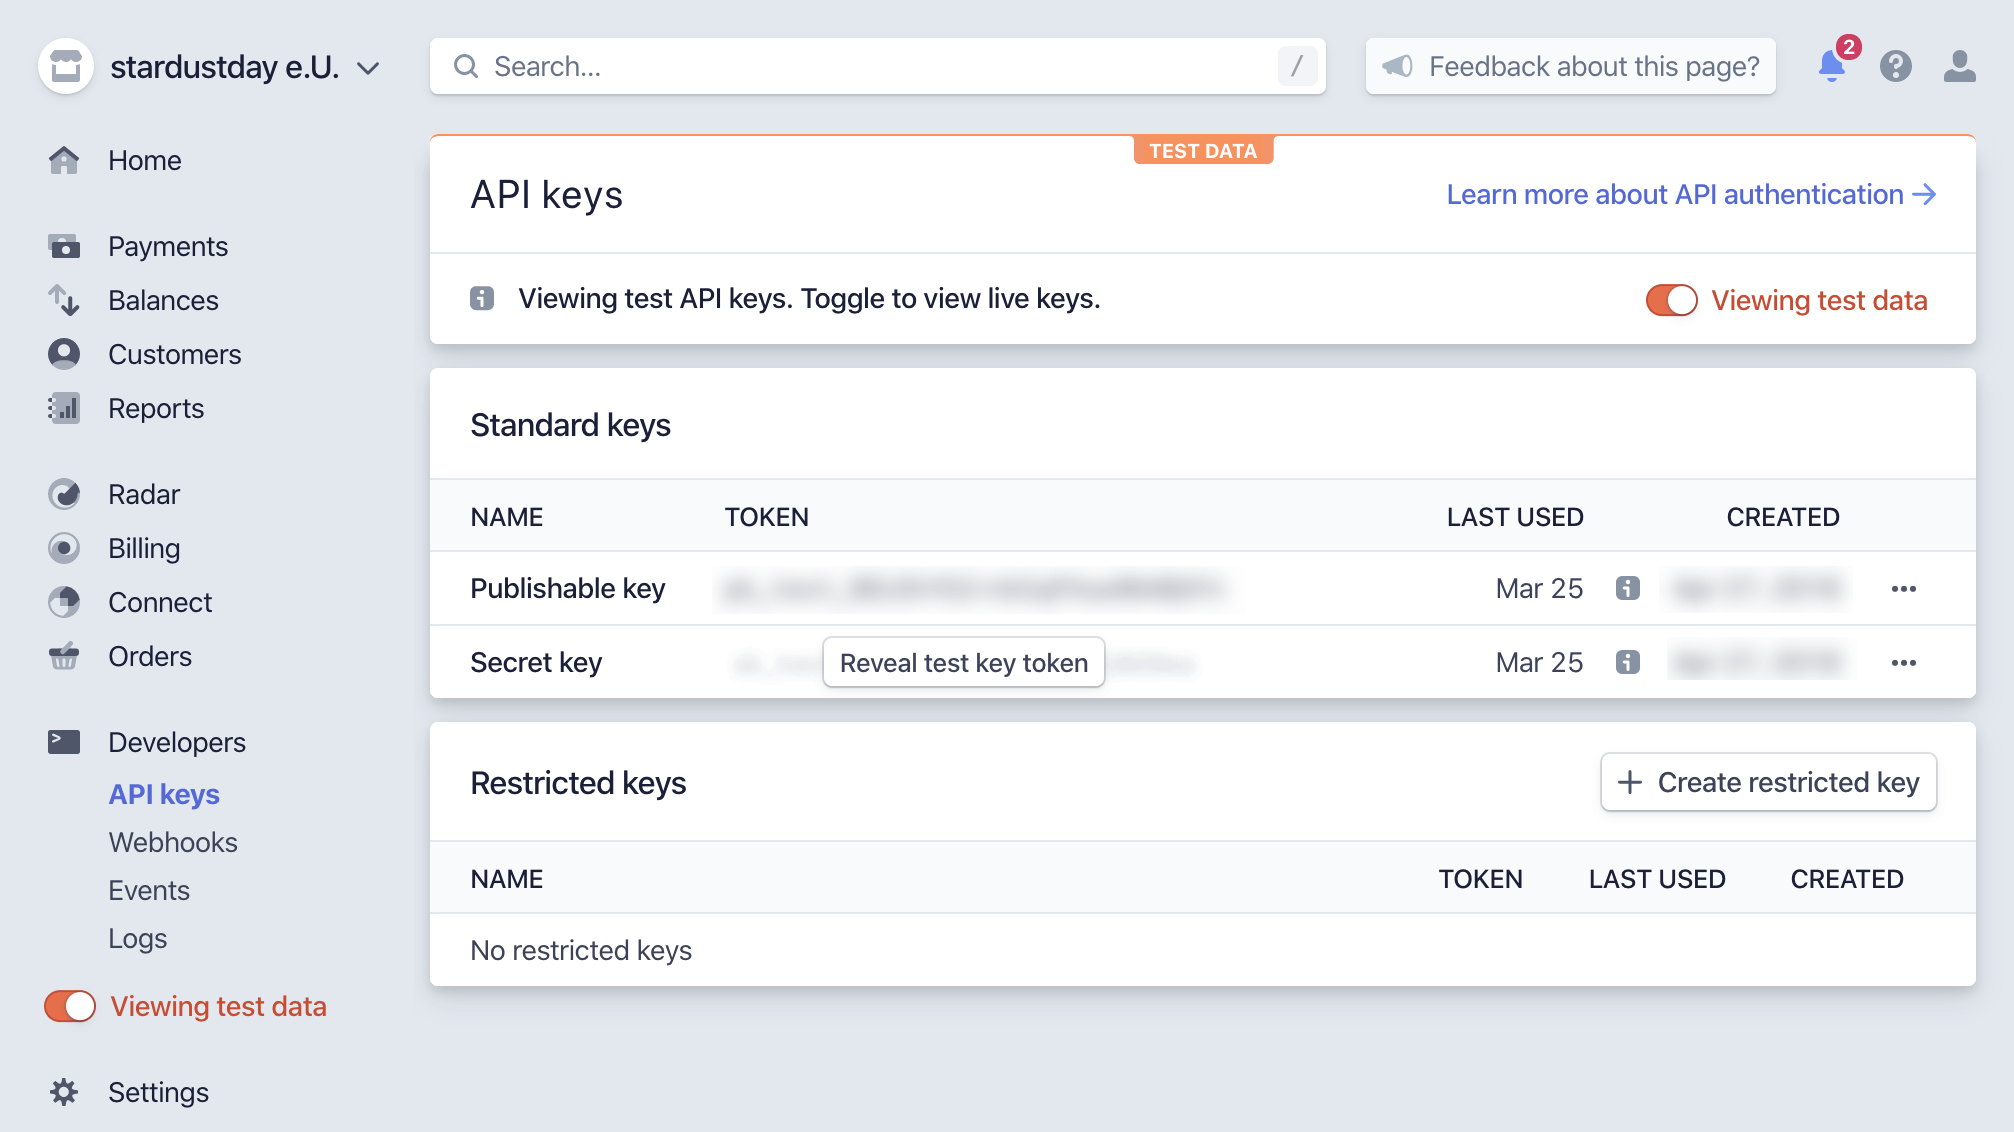Image resolution: width=2014 pixels, height=1132 pixels.
Task: Click CREATED header in Standard keys
Action: click(x=1783, y=517)
